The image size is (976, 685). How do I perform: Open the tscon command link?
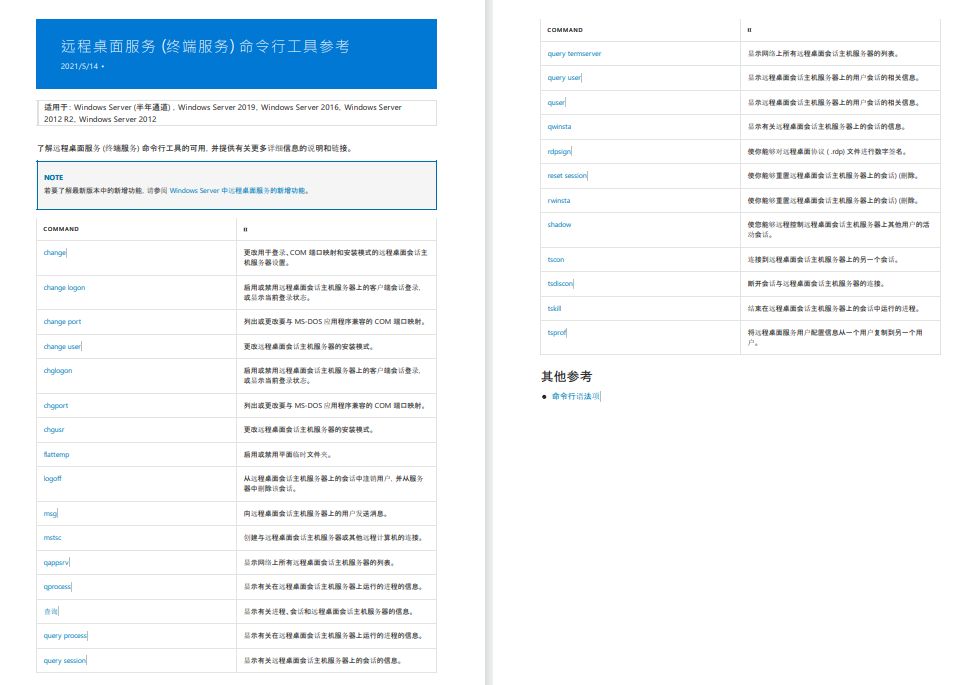coord(556,260)
